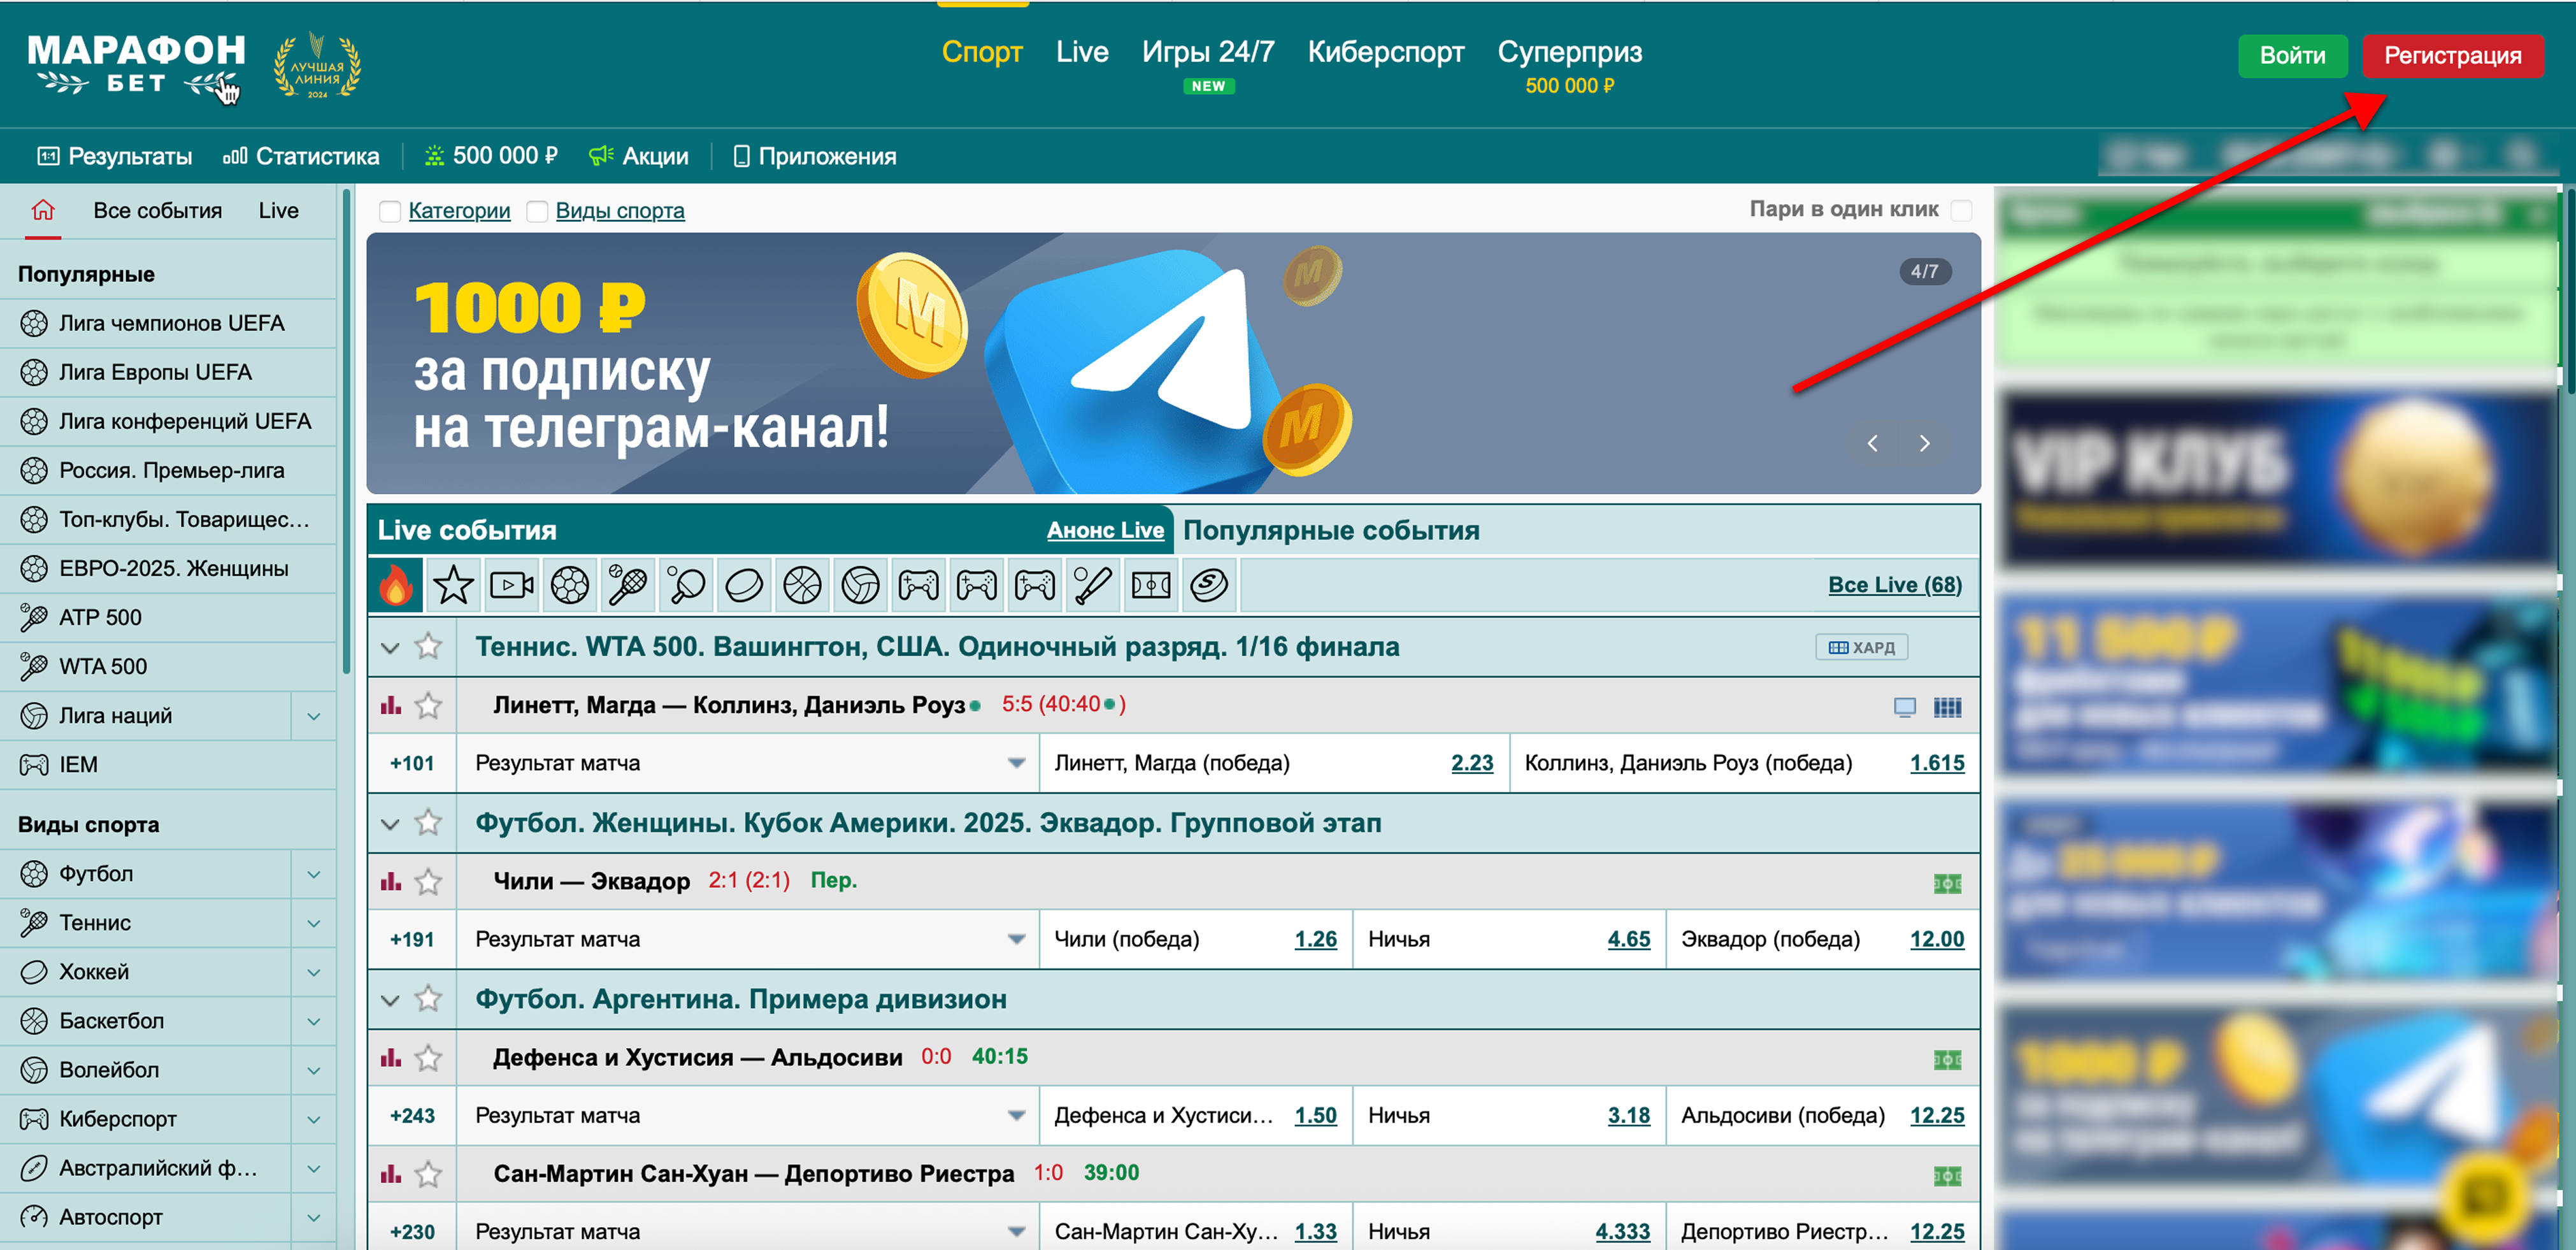Enable the Категории checkbox
This screenshot has height=1250, width=2576.
click(x=390, y=211)
